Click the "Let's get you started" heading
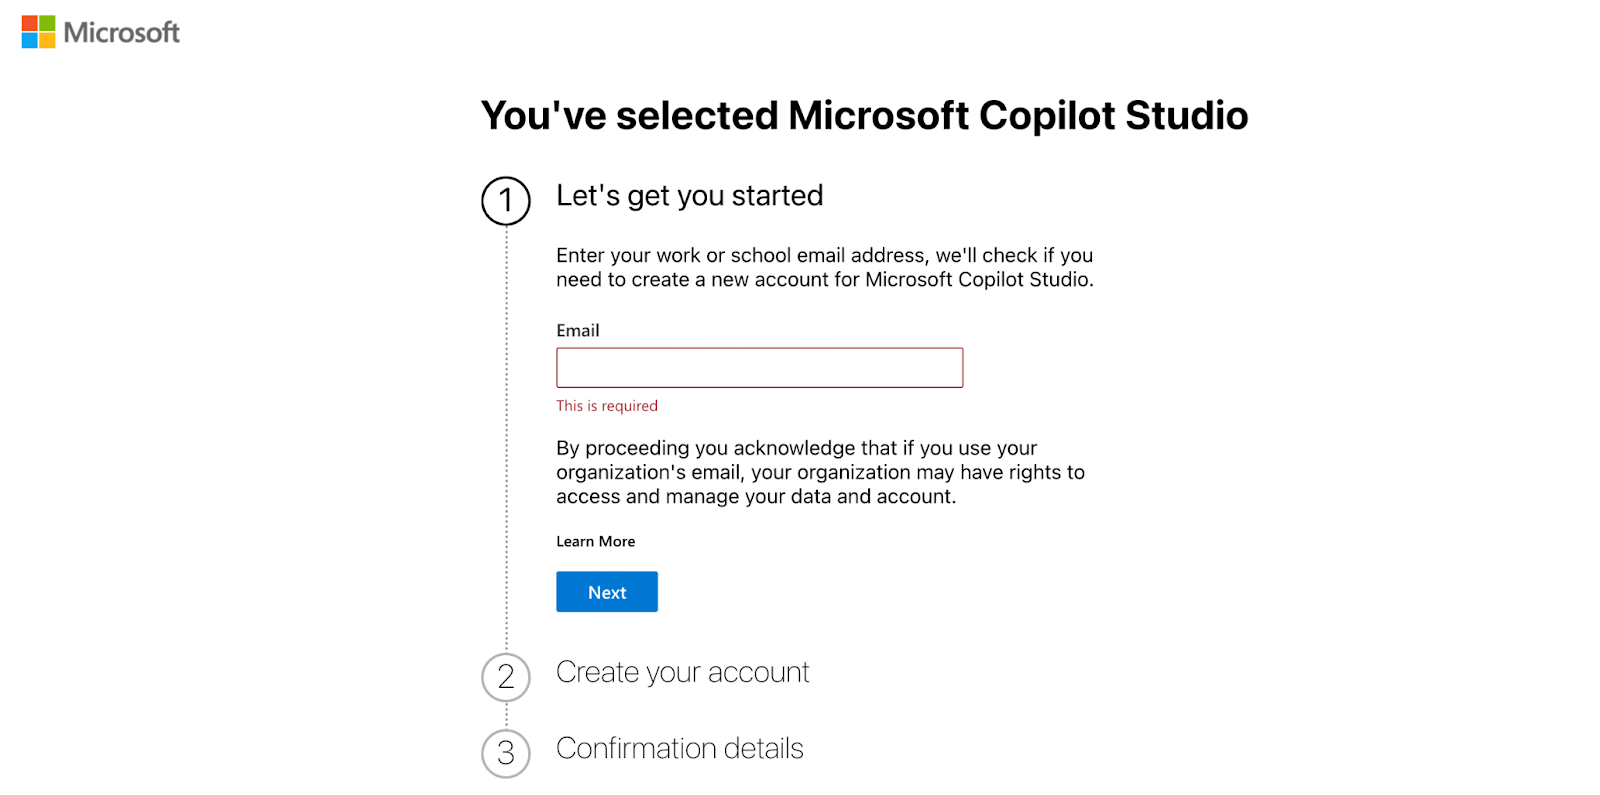Screen dimensions: 1600x795 (689, 195)
